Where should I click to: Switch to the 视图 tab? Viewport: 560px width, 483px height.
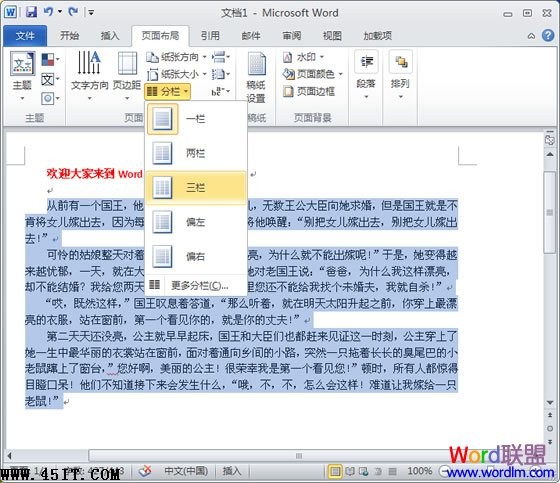point(332,36)
